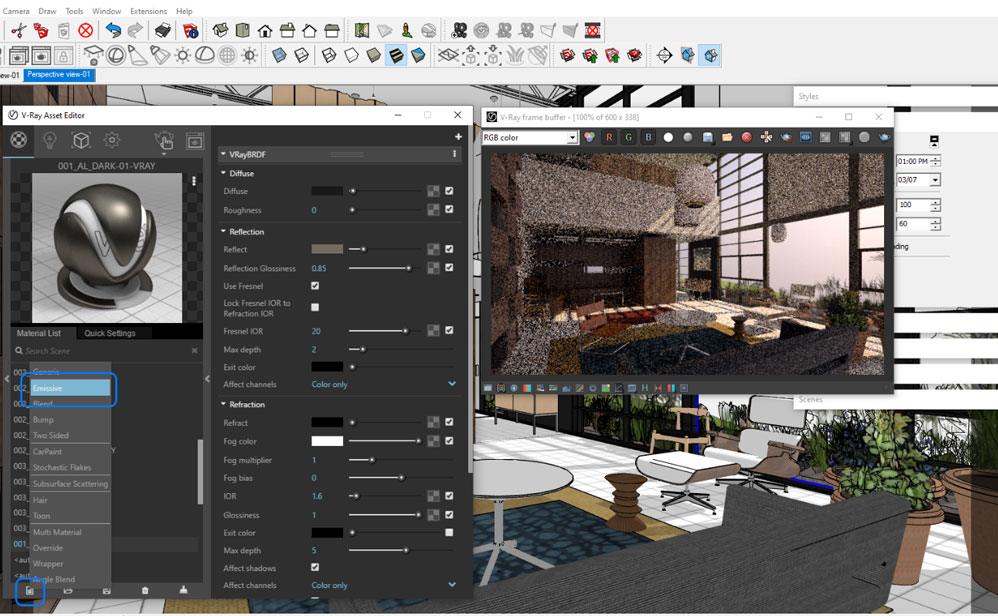Switch to the Quick Settings tab

(x=110, y=333)
